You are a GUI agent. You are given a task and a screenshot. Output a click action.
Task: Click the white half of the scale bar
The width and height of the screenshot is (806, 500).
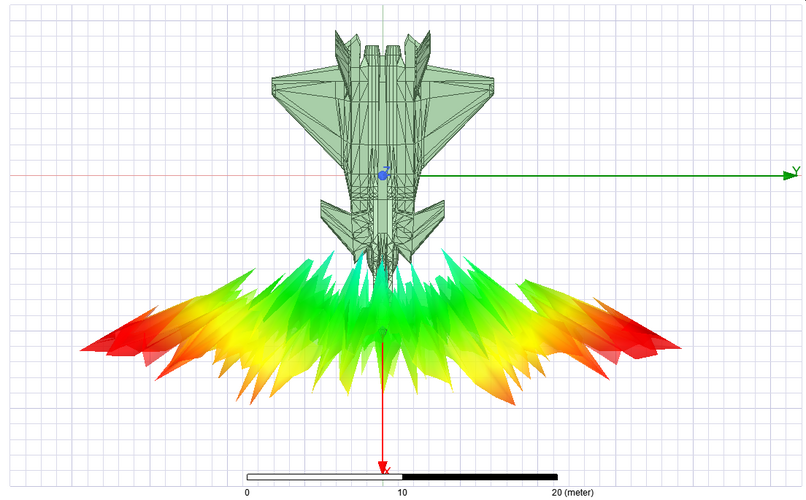(324, 477)
